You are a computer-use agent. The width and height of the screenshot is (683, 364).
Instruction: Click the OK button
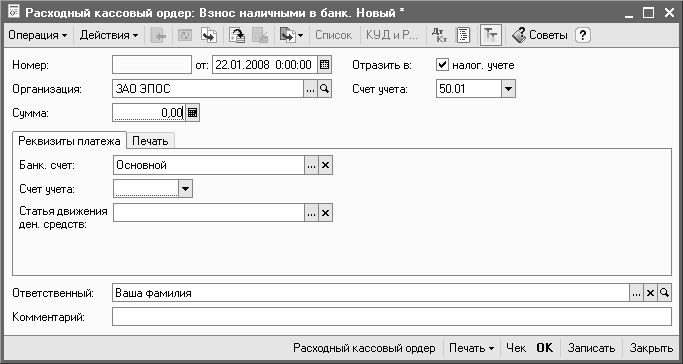pyautogui.click(x=544, y=348)
